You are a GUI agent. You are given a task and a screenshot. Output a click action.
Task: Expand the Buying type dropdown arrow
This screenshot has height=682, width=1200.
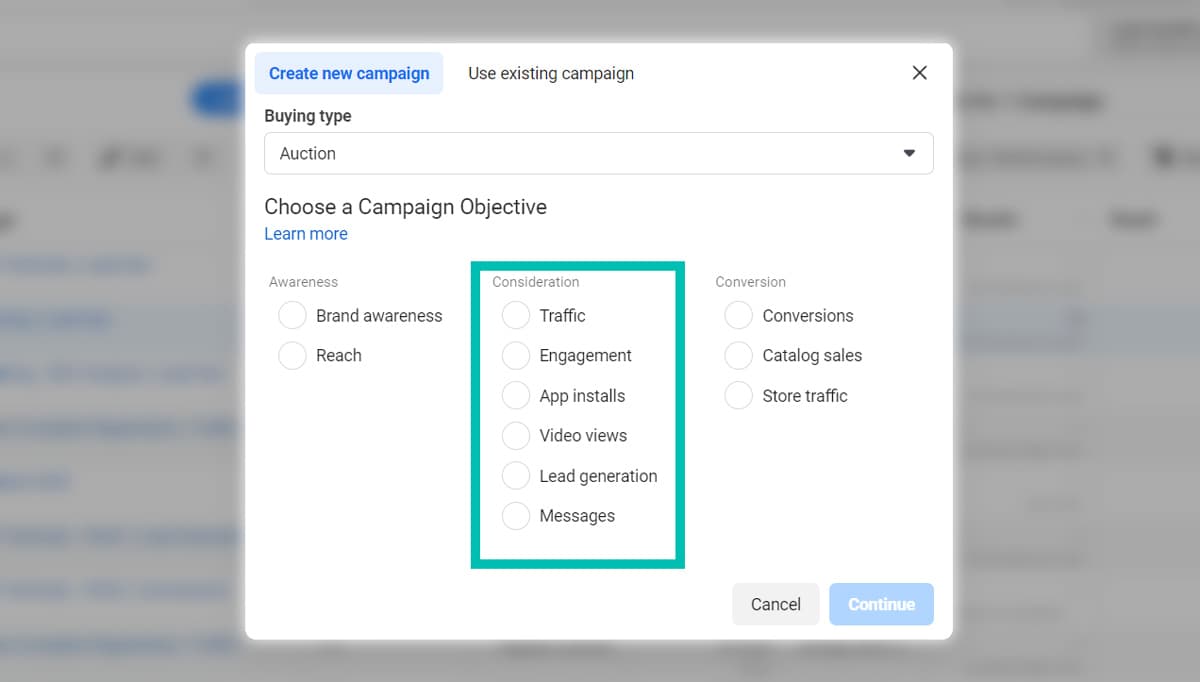click(x=909, y=153)
